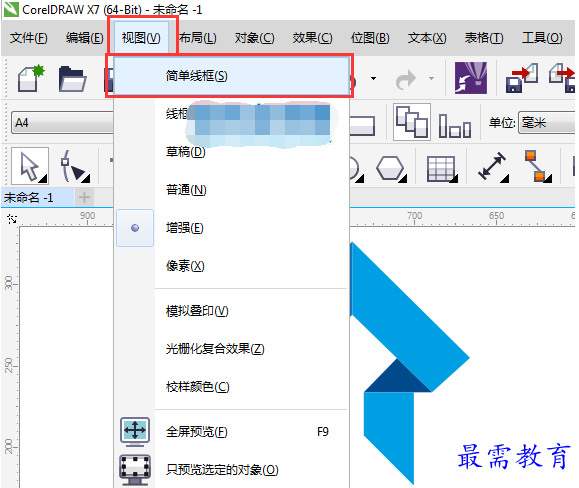Choose 草稿(D) view mode

tap(232, 152)
